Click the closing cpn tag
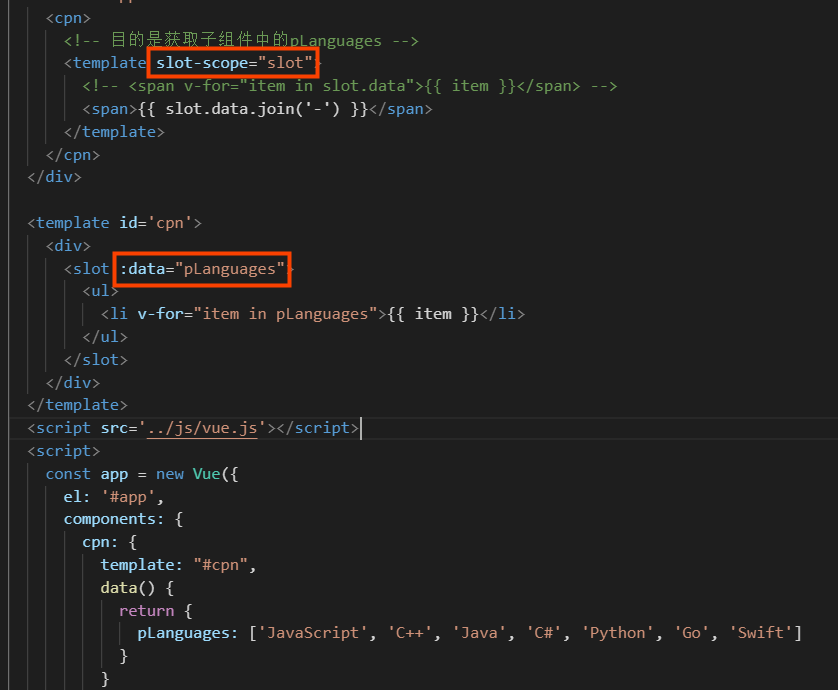 [73, 155]
